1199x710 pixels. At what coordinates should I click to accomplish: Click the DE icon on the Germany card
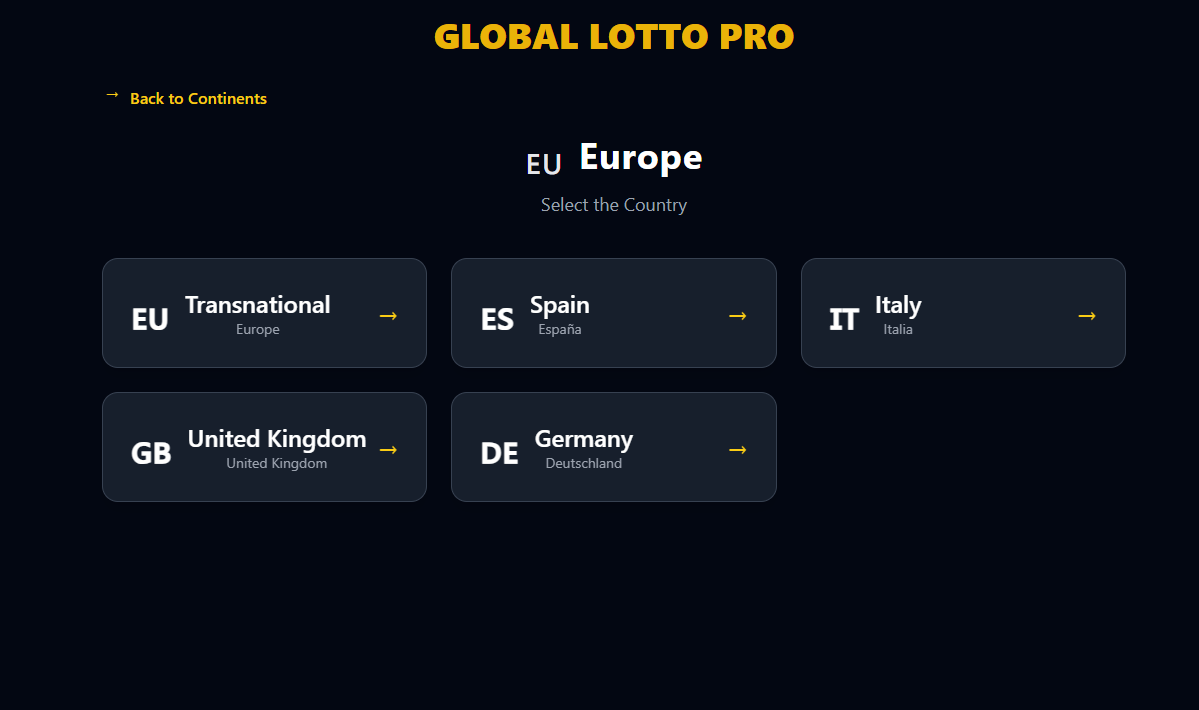point(500,452)
